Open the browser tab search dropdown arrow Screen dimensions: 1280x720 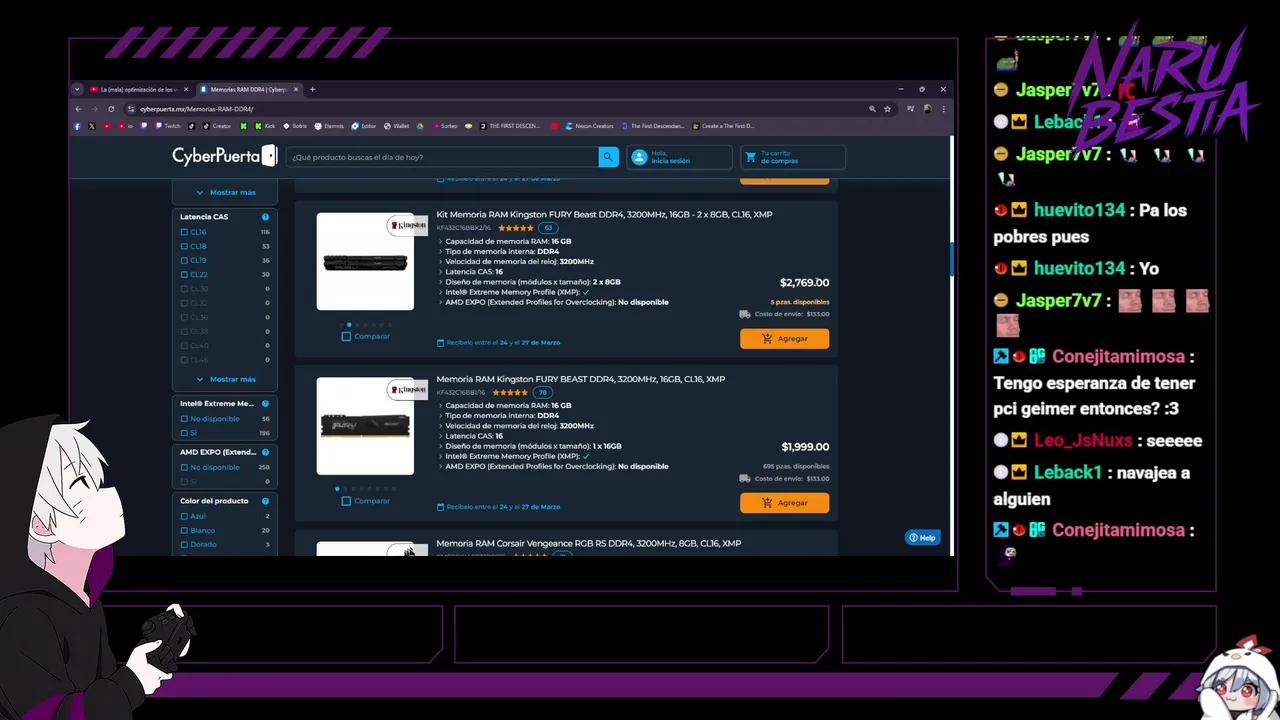point(77,89)
